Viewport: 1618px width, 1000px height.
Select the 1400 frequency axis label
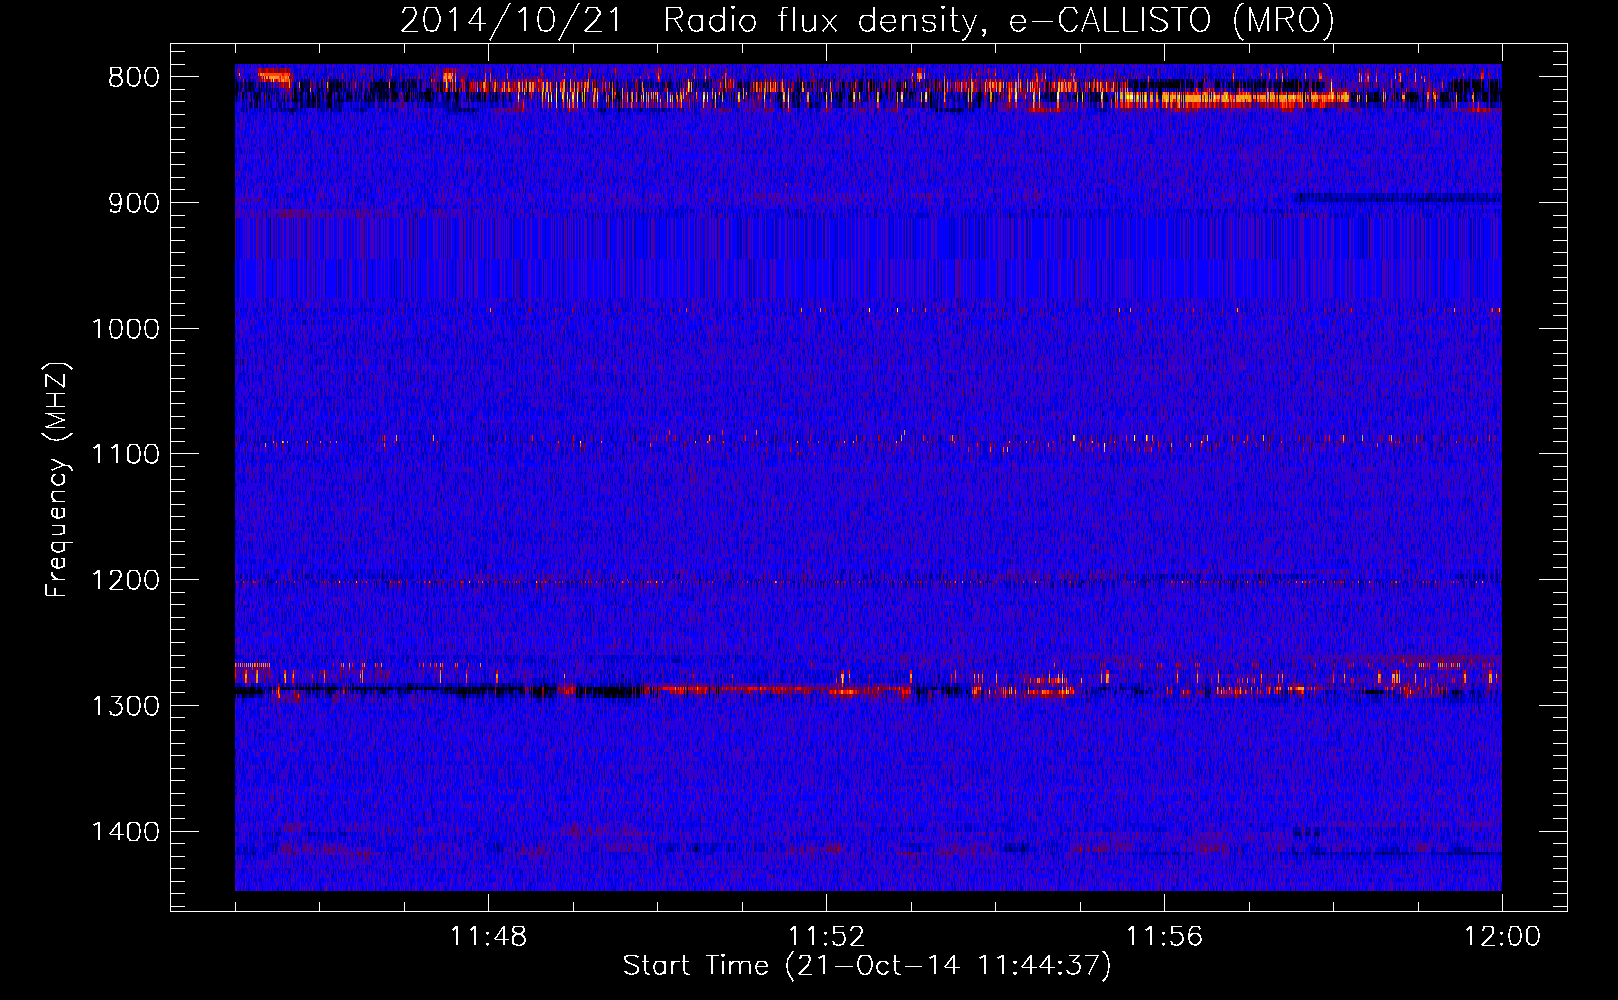(125, 832)
